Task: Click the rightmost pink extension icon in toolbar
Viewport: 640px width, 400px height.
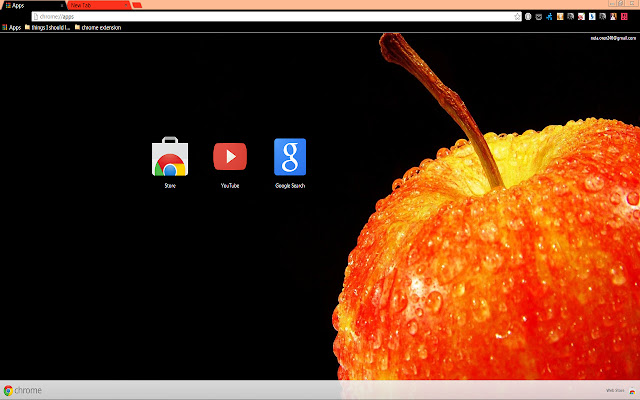Action: coord(623,17)
